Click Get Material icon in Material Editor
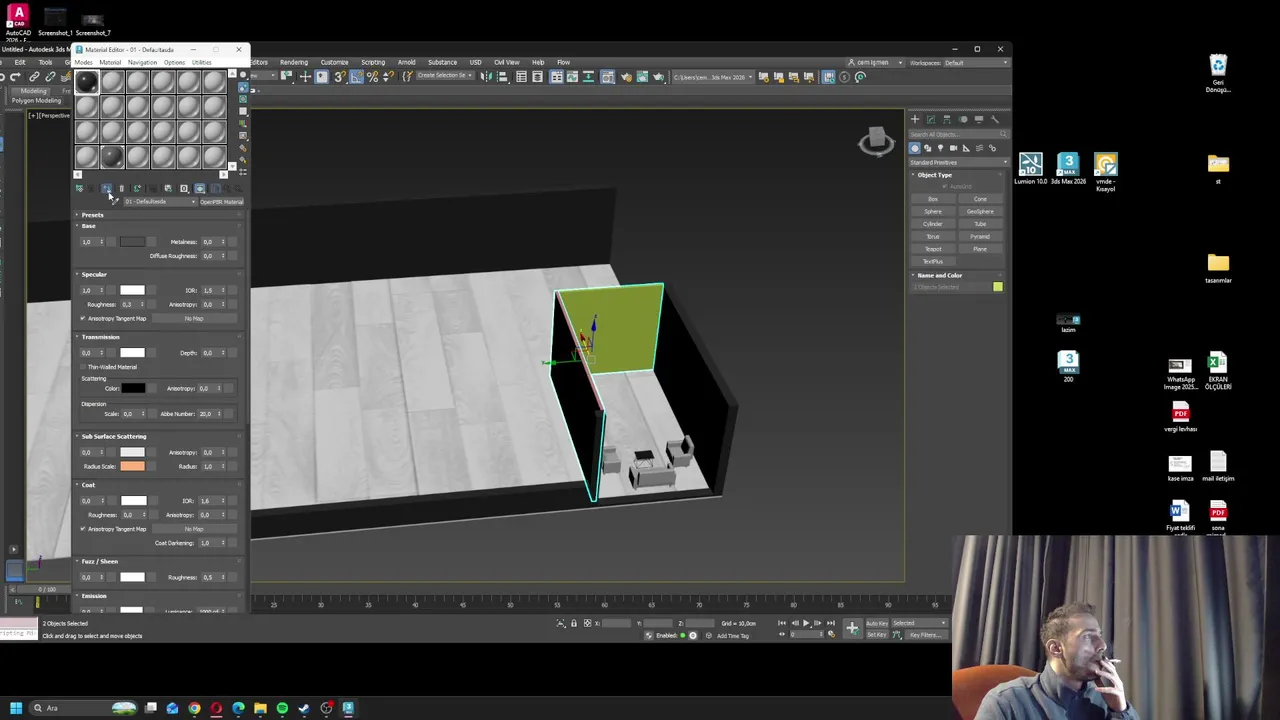This screenshot has height=720, width=1280. click(79, 188)
